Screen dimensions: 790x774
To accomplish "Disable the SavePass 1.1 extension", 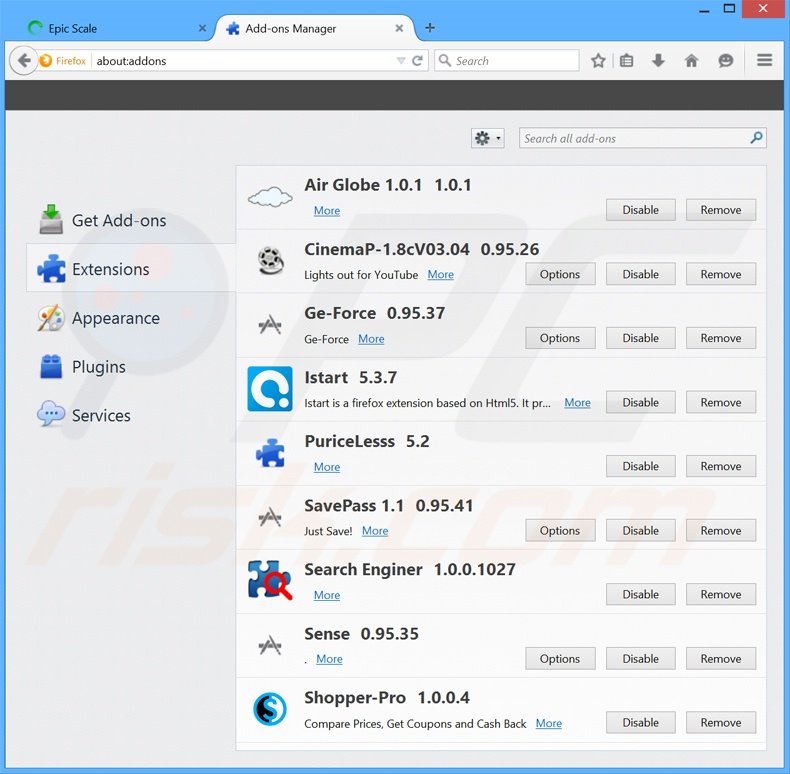I will 640,530.
